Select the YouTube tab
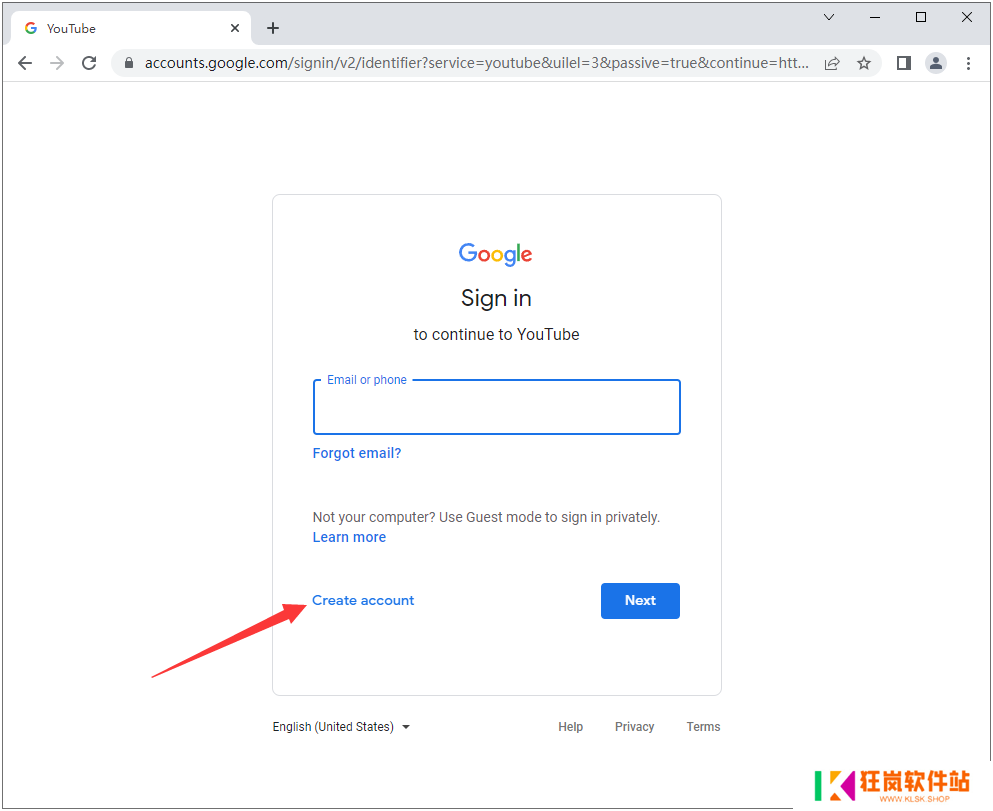 tap(120, 28)
